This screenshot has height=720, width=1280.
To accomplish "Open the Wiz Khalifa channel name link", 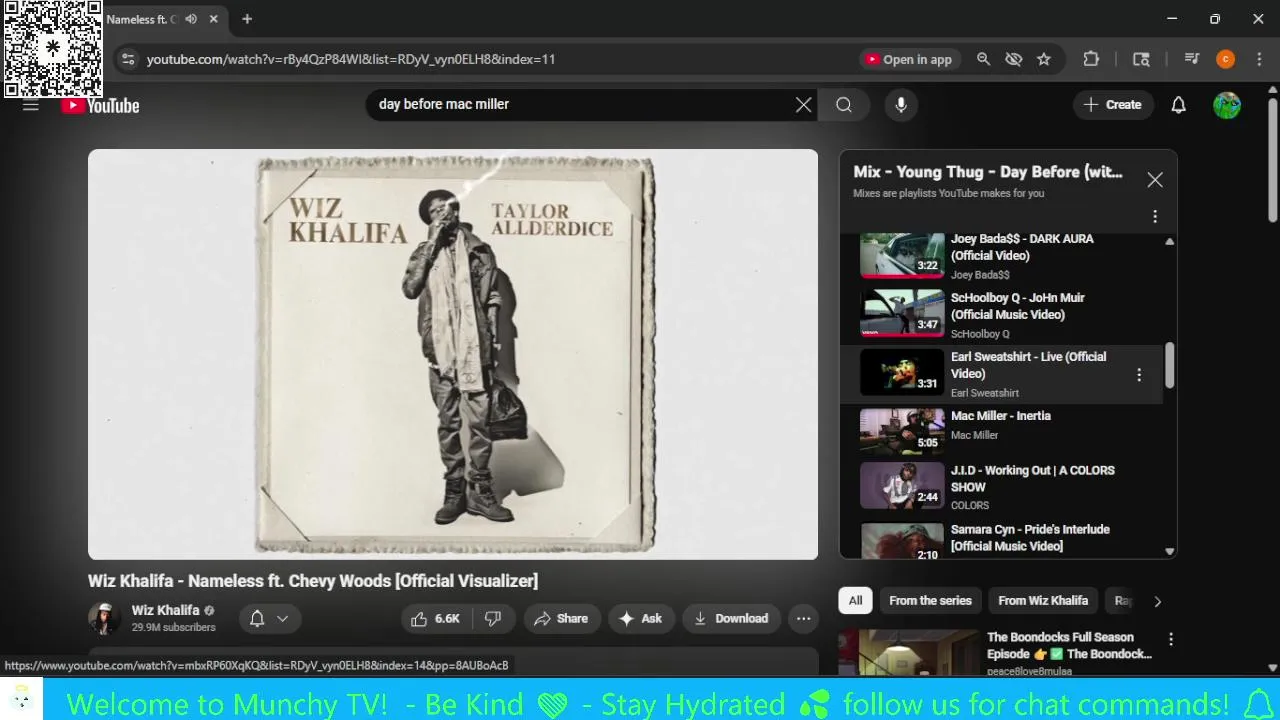I will pyautogui.click(x=165, y=610).
